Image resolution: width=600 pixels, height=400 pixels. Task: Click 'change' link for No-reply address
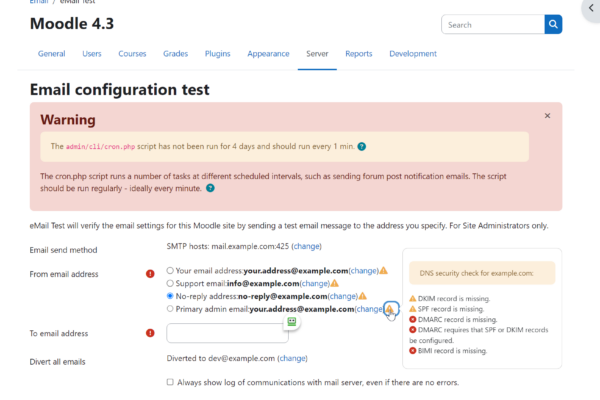[342, 296]
